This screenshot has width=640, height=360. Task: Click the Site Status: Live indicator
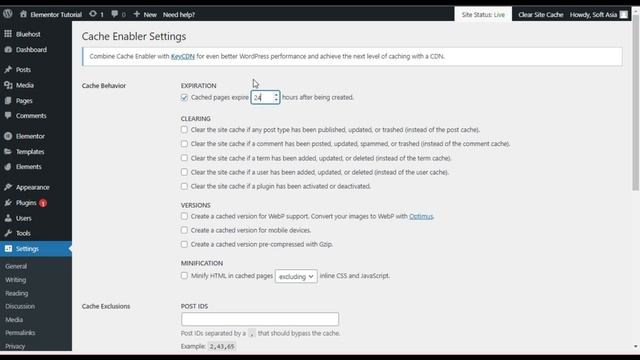483,14
